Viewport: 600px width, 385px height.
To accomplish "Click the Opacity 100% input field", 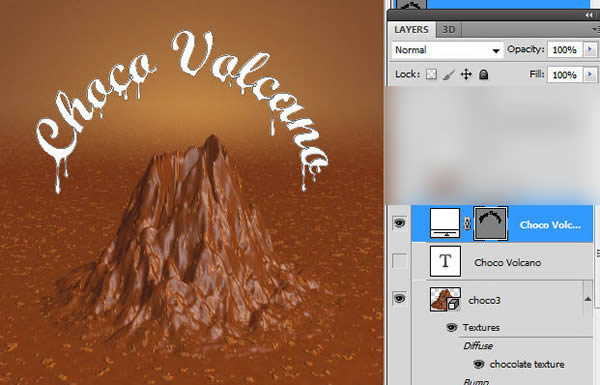I will [x=565, y=50].
